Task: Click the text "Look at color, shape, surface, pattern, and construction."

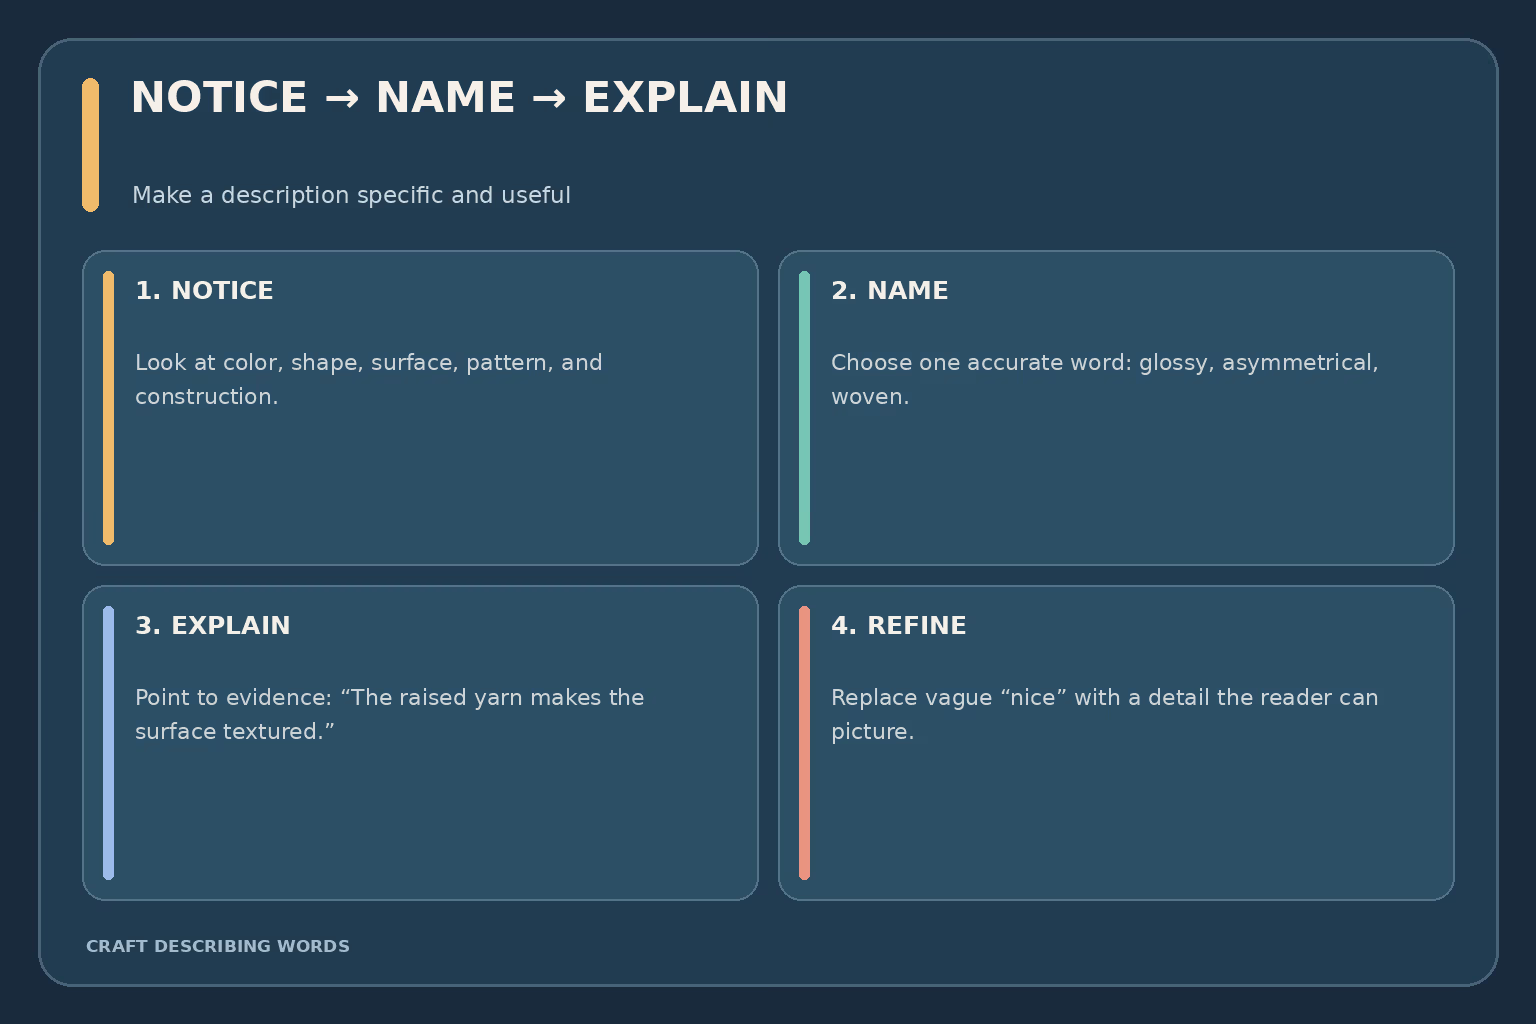Action: 369,379
